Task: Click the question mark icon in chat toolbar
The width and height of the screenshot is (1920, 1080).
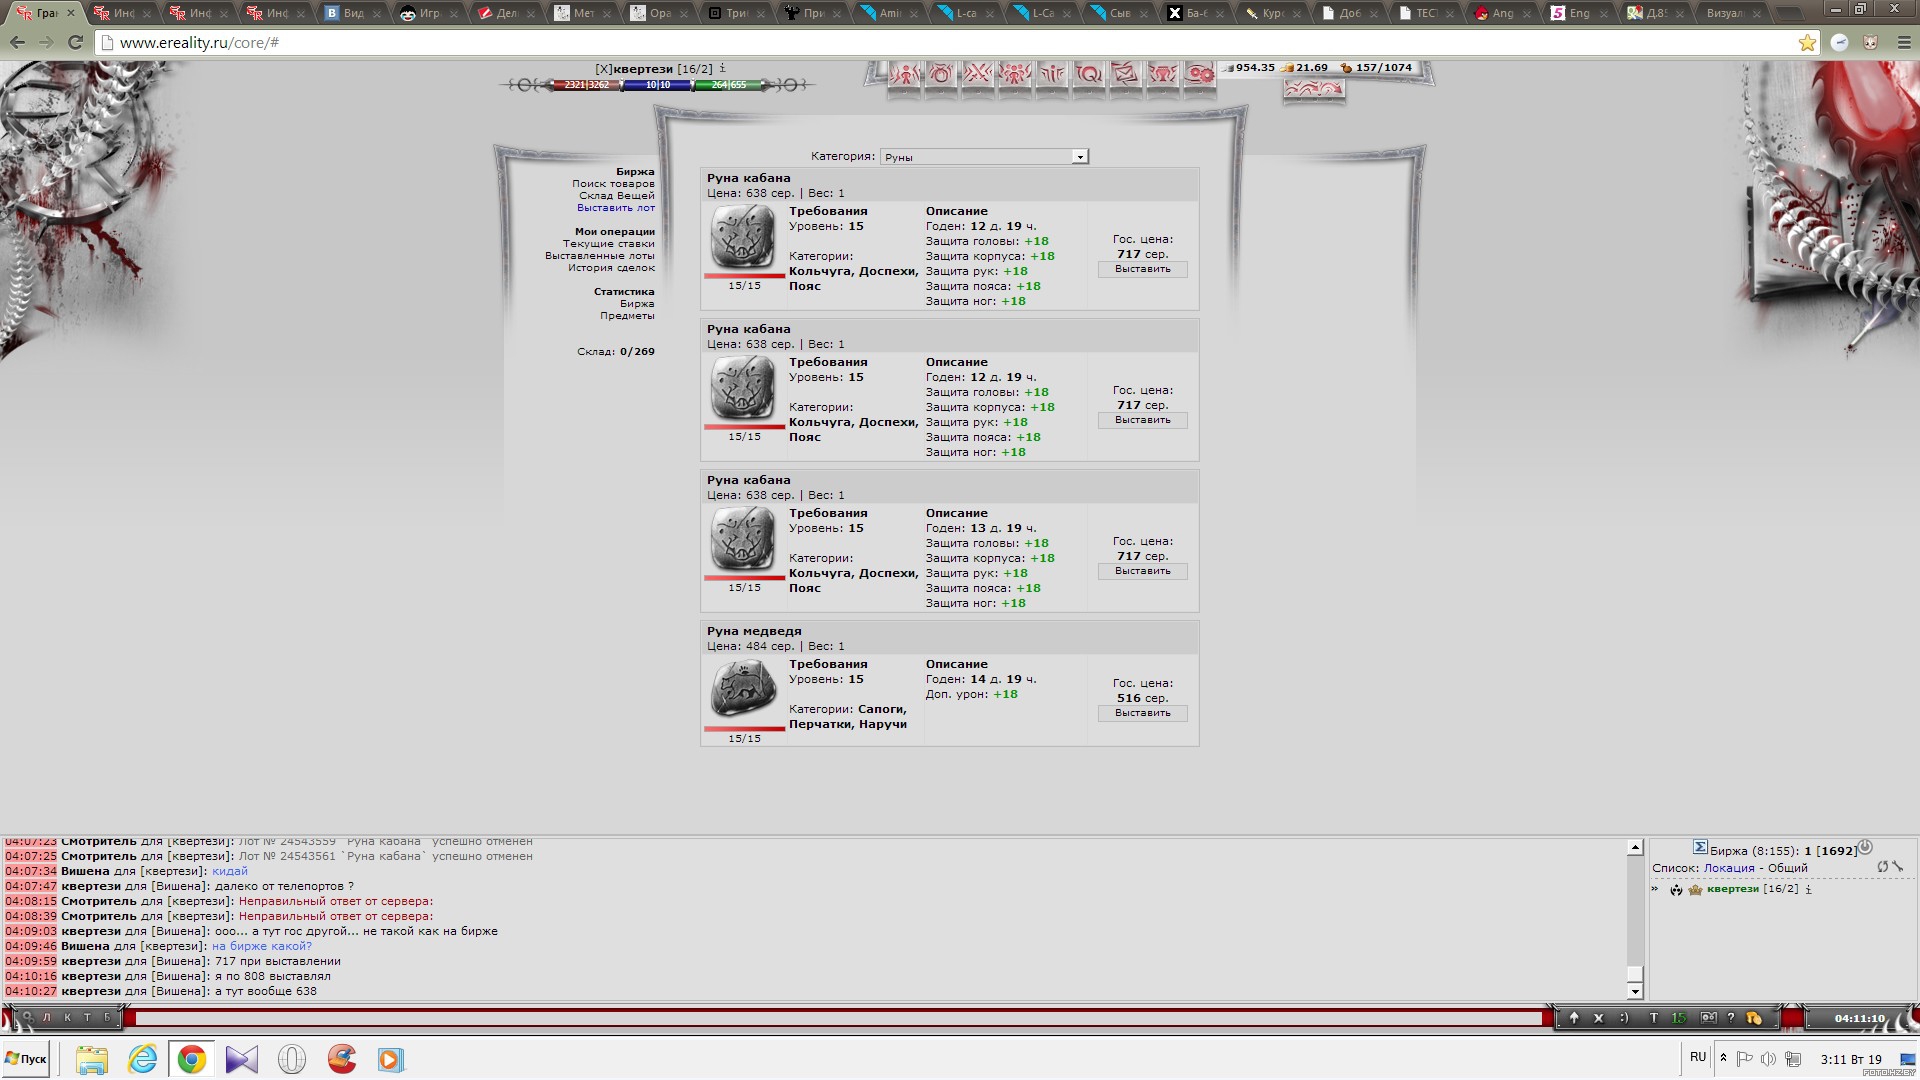Action: tap(1731, 1018)
